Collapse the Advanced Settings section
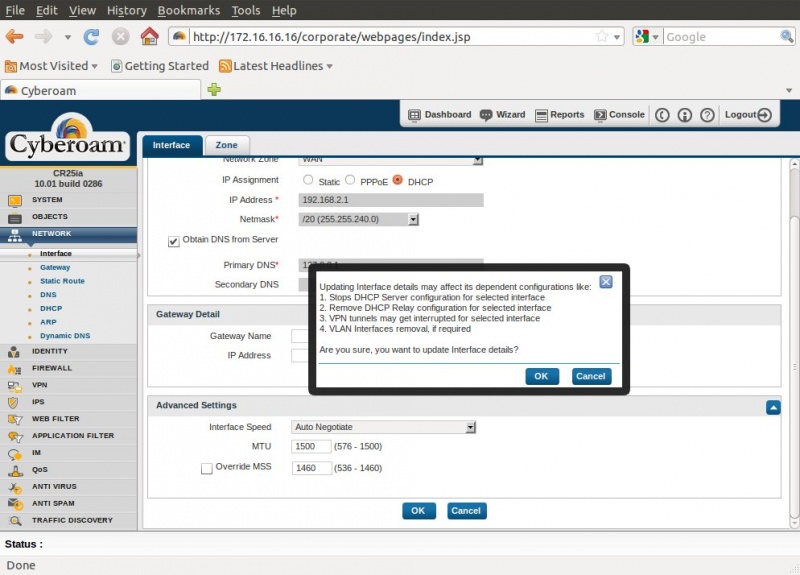The width and height of the screenshot is (800, 575). (x=773, y=407)
